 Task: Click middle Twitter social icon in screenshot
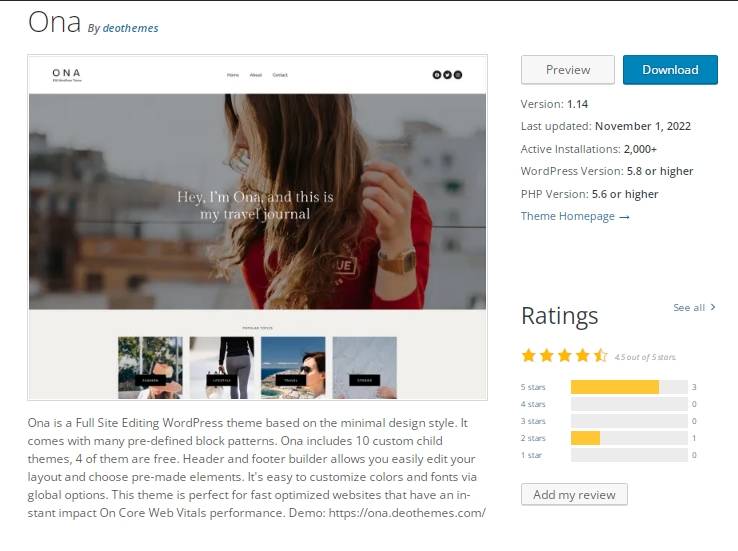(x=447, y=74)
